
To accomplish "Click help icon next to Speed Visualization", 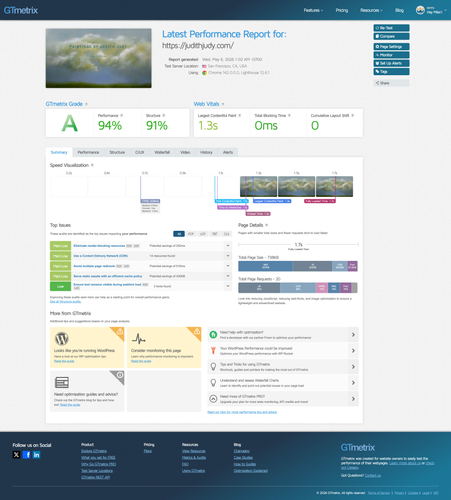I will coord(92,165).
